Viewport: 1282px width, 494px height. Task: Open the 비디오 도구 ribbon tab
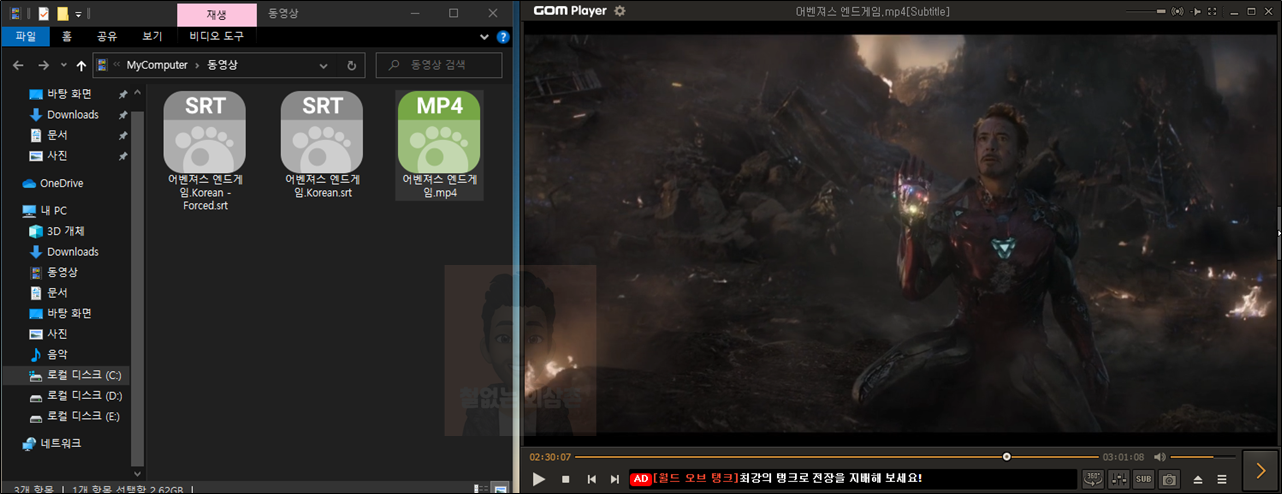point(217,36)
